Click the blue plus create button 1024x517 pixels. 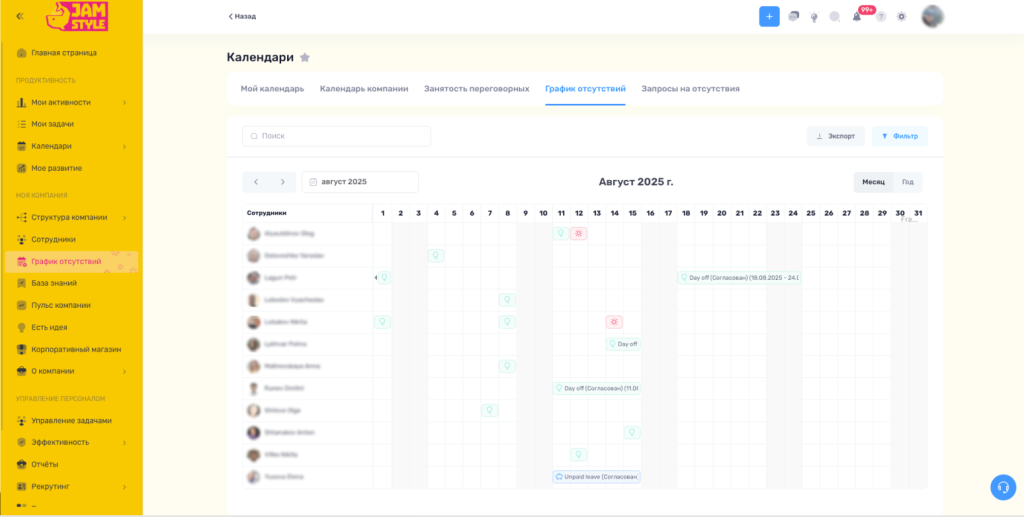tap(769, 16)
